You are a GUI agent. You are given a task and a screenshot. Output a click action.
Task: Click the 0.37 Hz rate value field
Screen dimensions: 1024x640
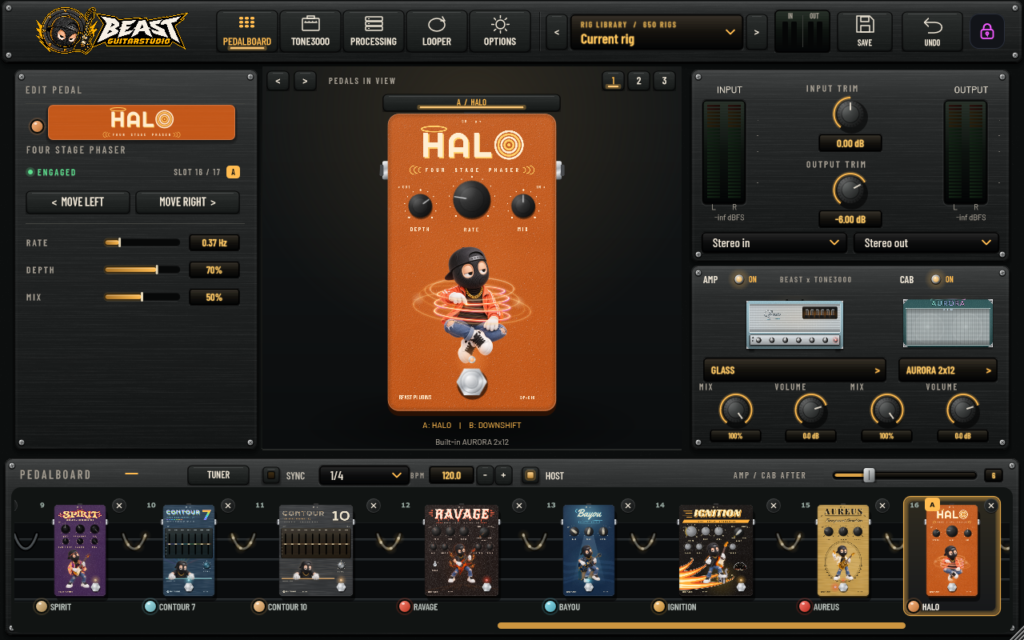(x=214, y=243)
